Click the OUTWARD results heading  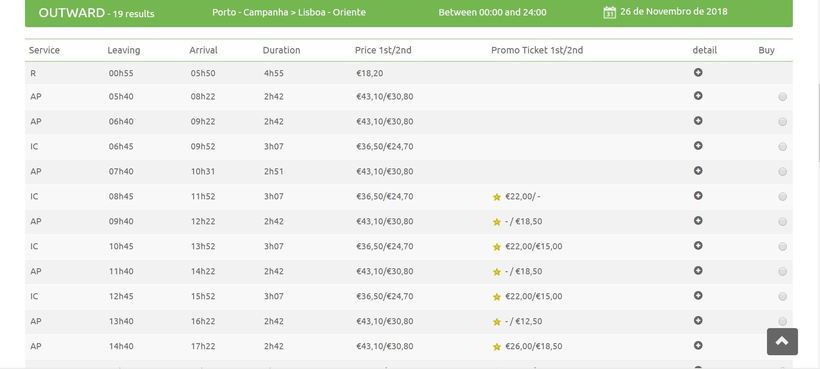pyautogui.click(x=96, y=13)
